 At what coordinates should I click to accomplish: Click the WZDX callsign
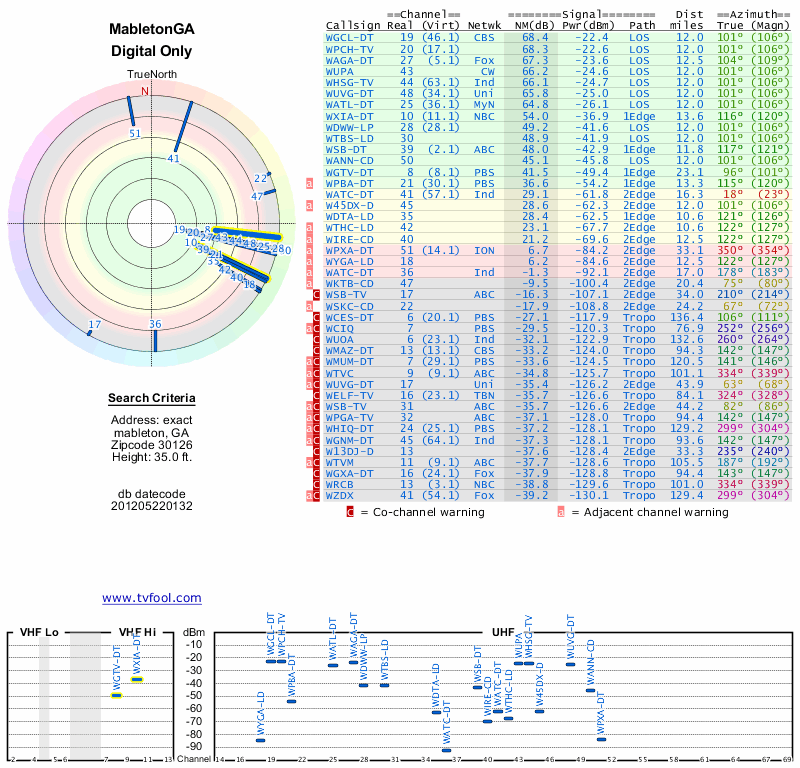coord(340,496)
